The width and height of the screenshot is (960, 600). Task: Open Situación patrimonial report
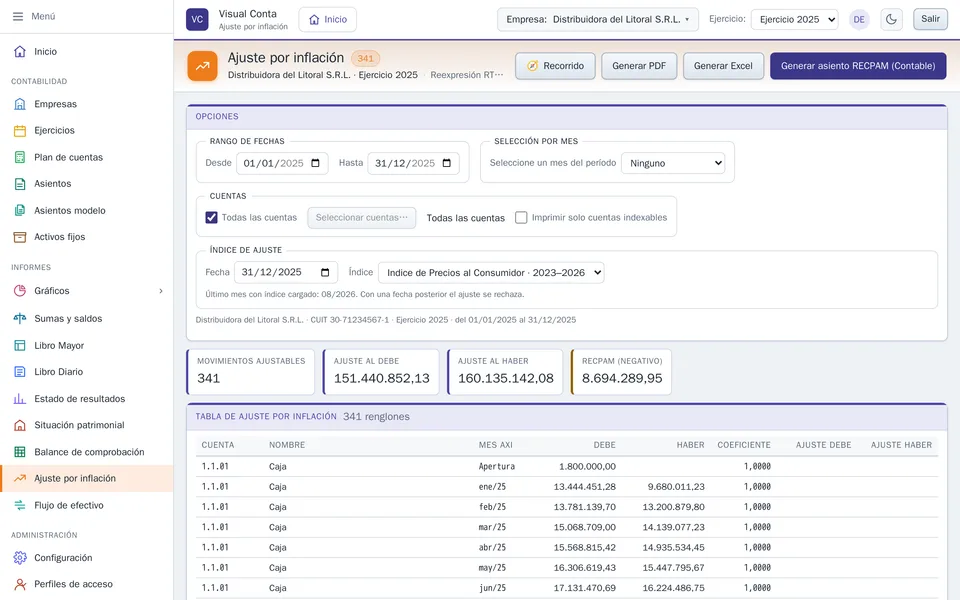click(x=86, y=425)
